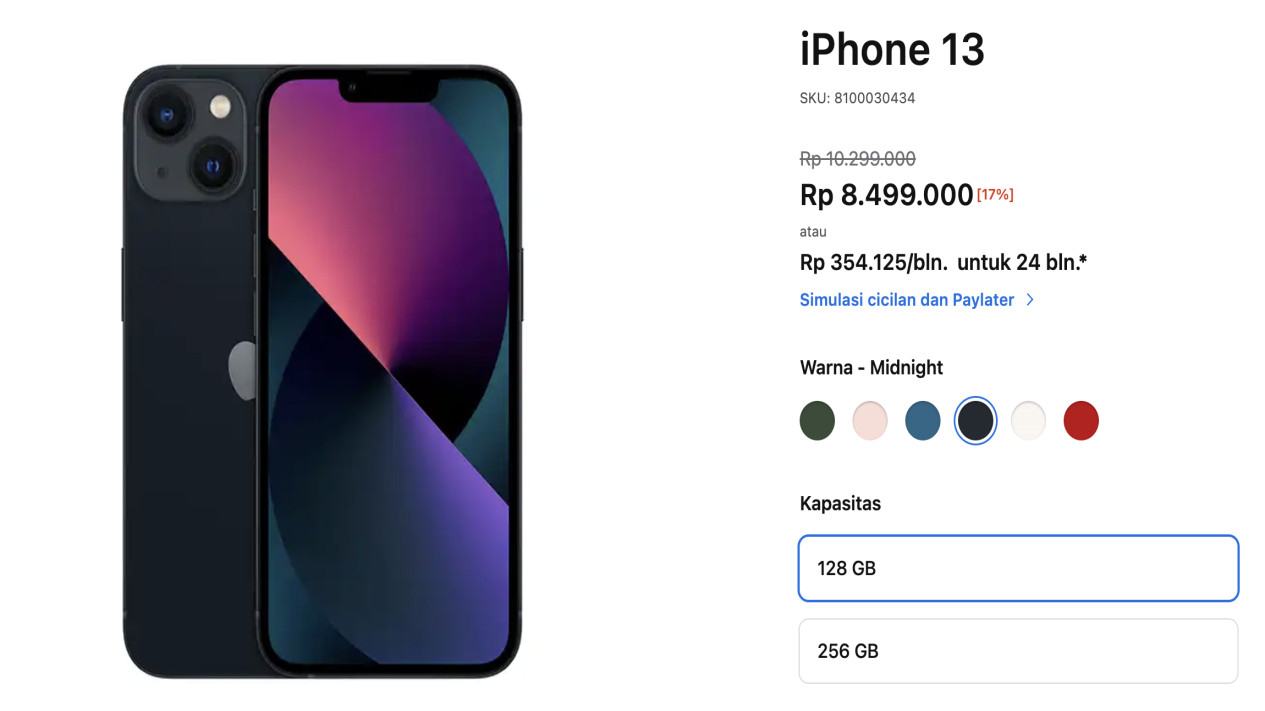The image size is (1265, 711).
Task: Click the Rp 354.125/bln installment text
Action: tap(874, 263)
